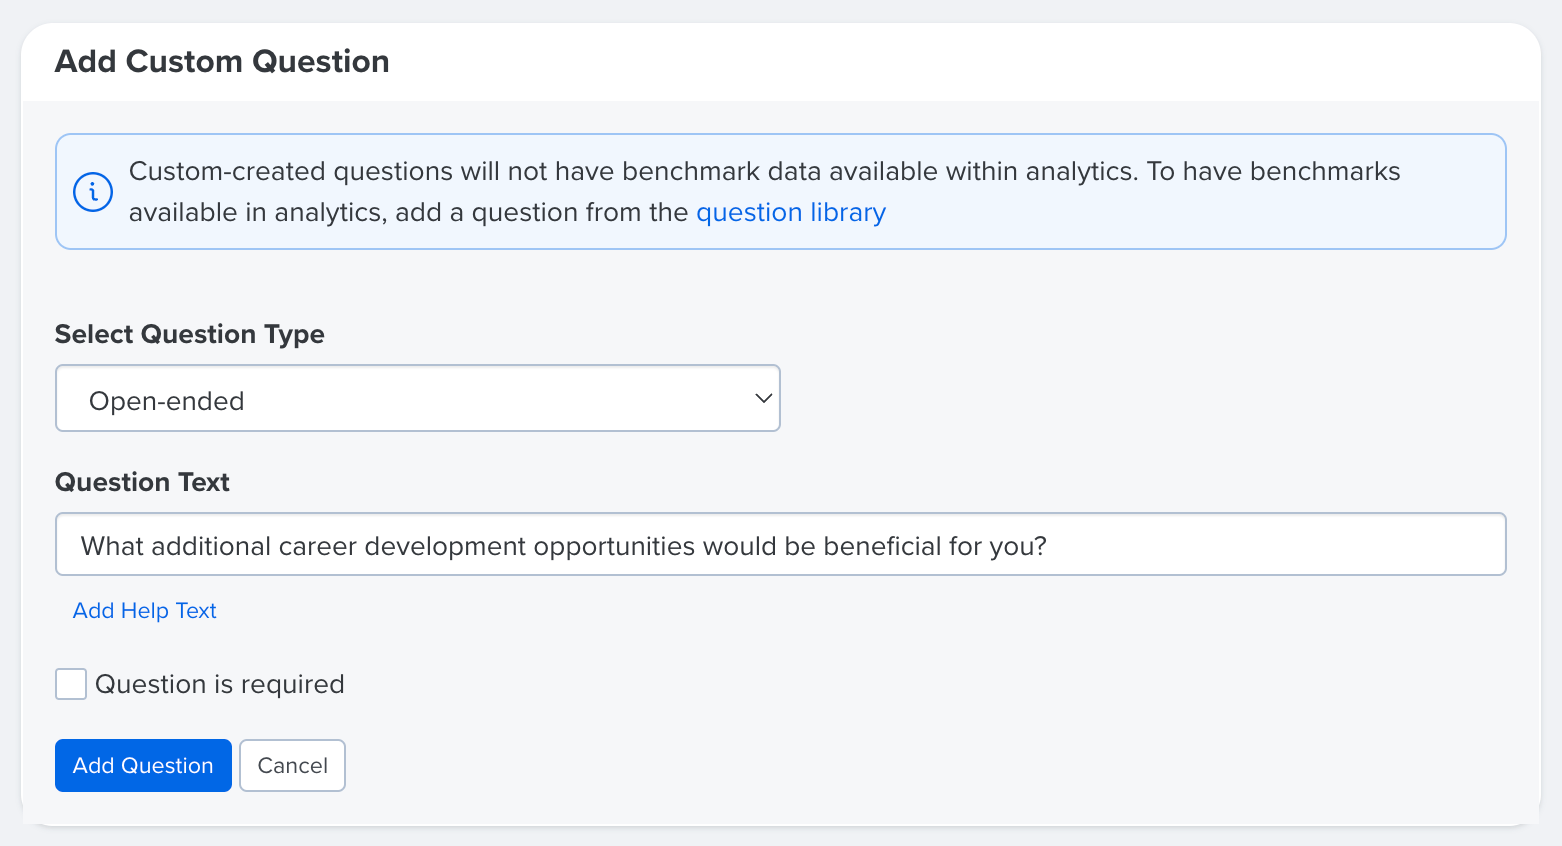Expand the Open-ended question type selector

(418, 398)
